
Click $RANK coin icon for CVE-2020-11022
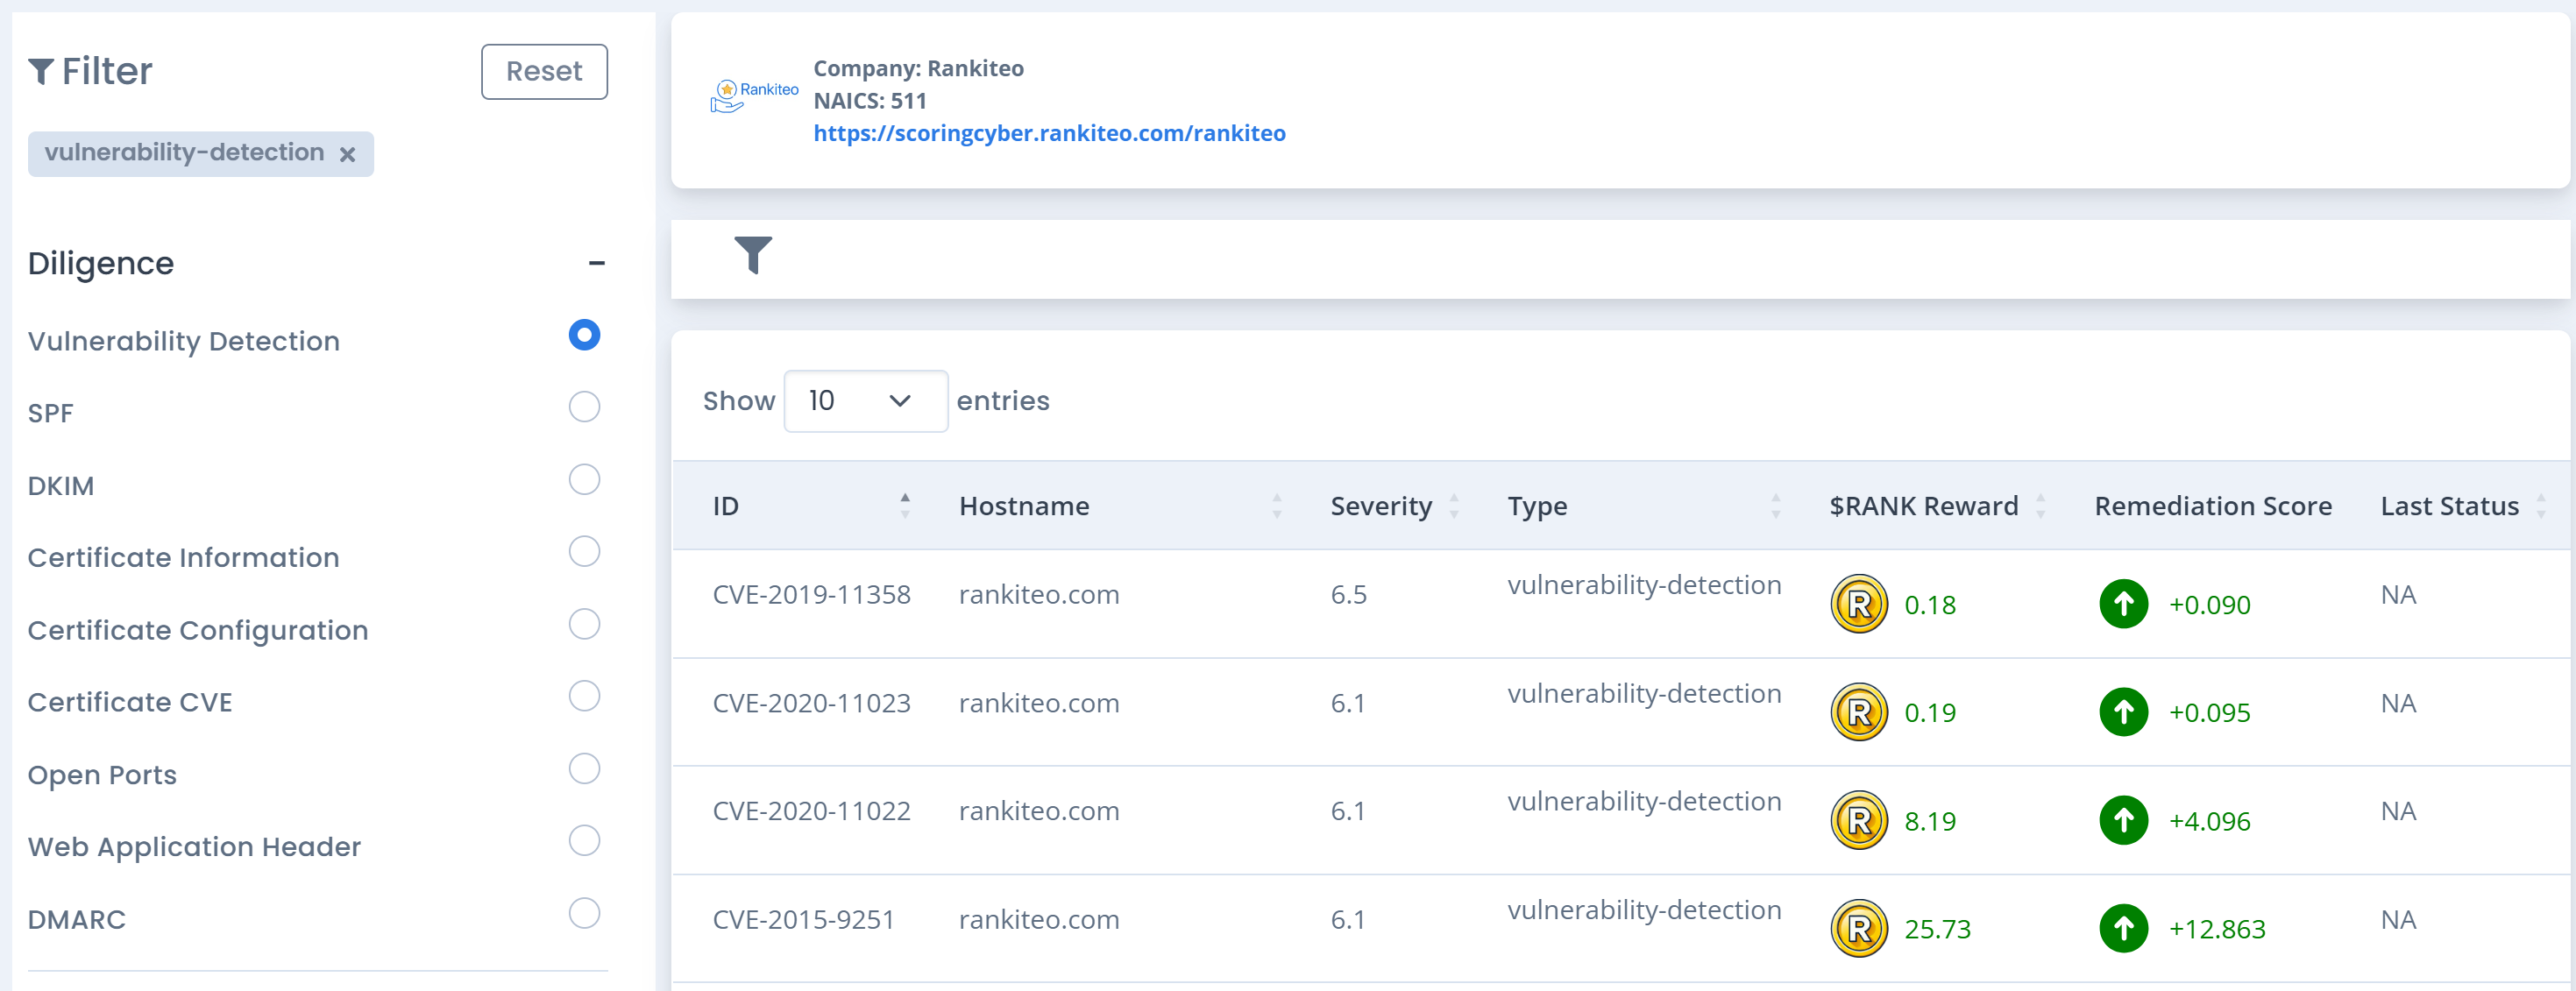click(x=1858, y=820)
